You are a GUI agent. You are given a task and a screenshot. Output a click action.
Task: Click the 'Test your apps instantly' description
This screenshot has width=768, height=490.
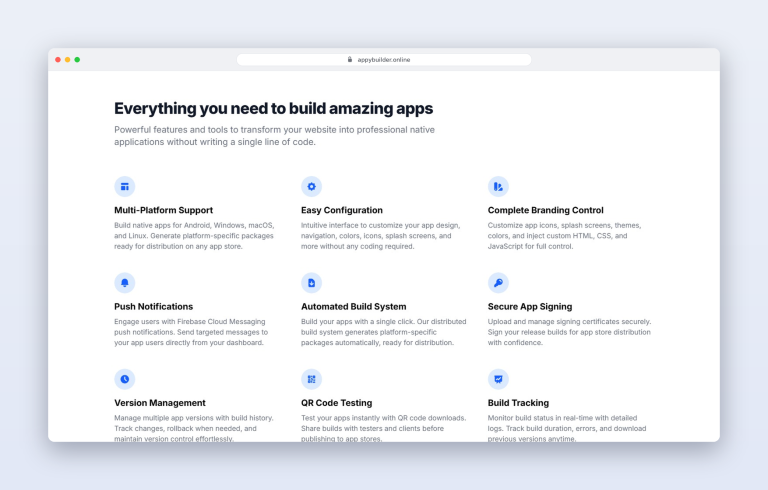point(384,428)
